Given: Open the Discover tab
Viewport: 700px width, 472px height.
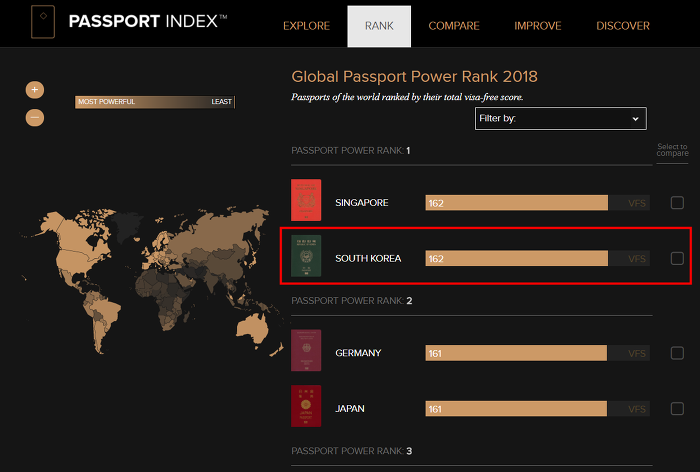Looking at the screenshot, I should pos(623,26).
